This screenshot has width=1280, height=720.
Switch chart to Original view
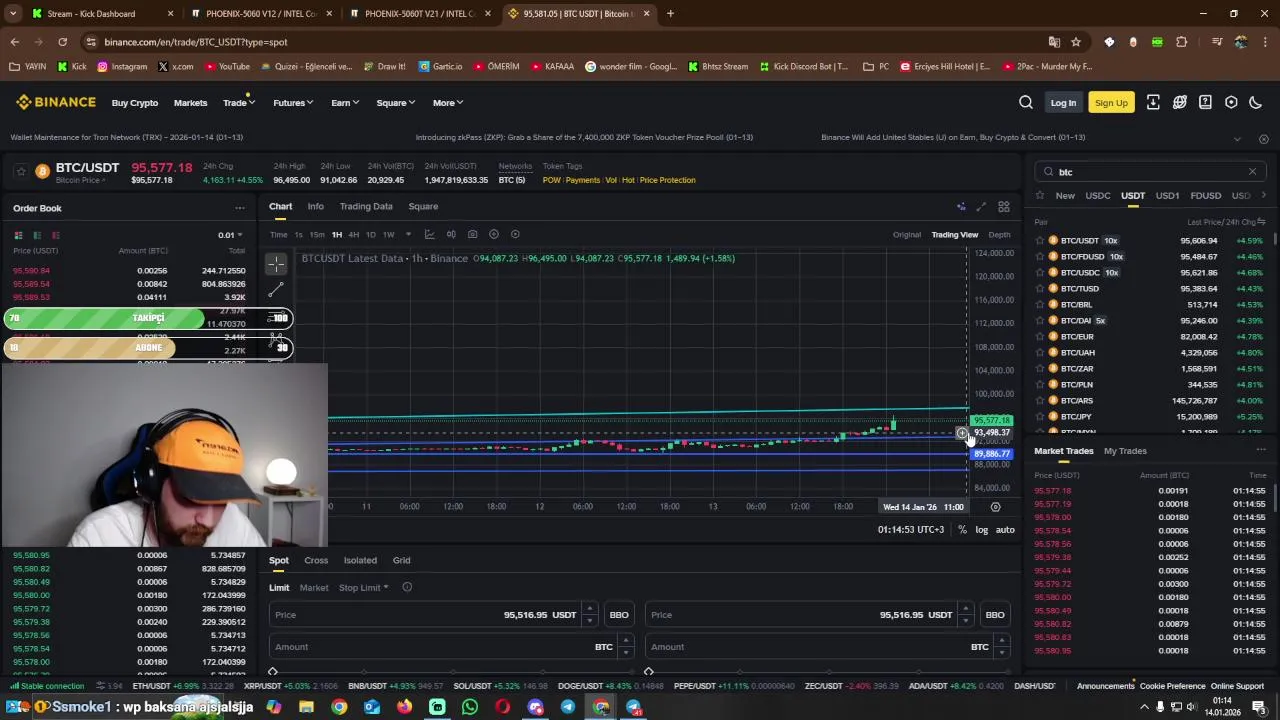click(x=907, y=235)
